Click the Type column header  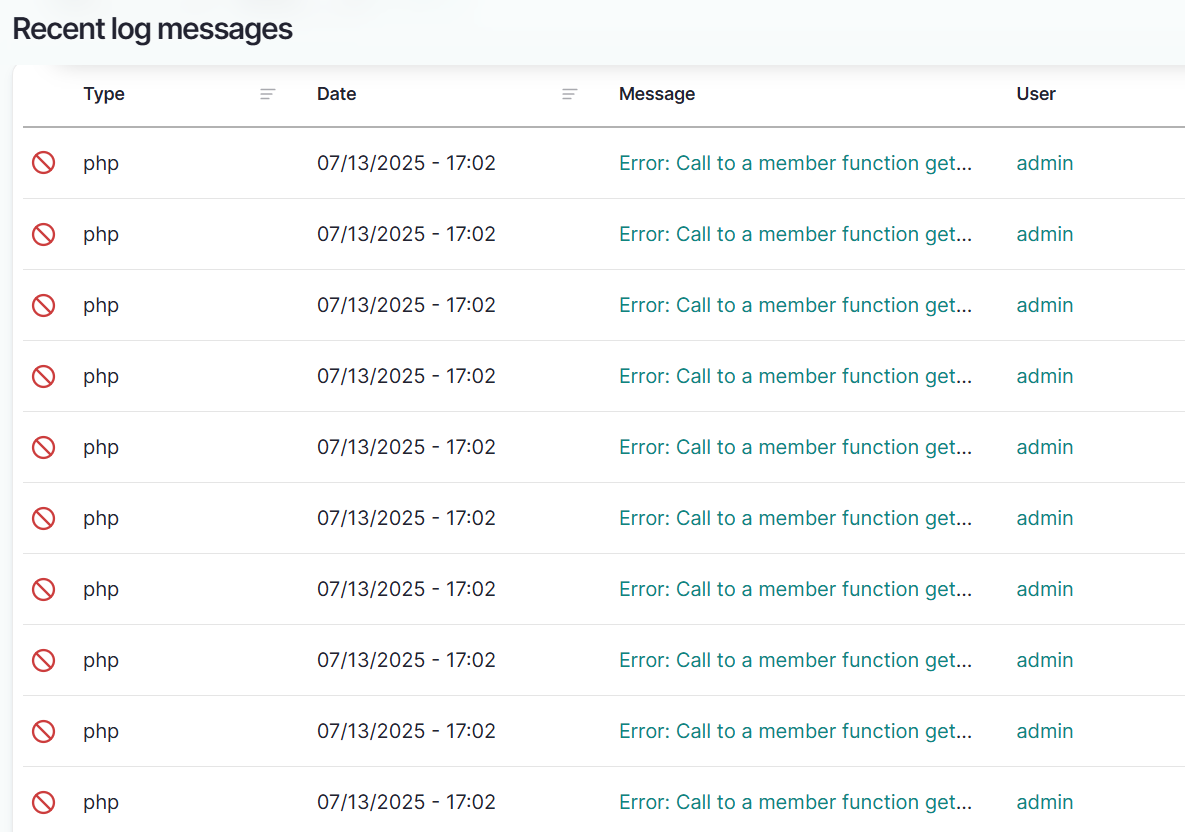tap(104, 94)
